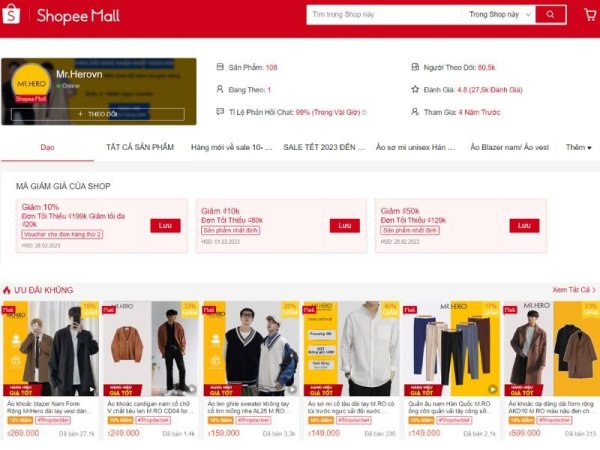Click the Mr.Hero shop avatar
Screen dimensions: 600x450
(31, 83)
